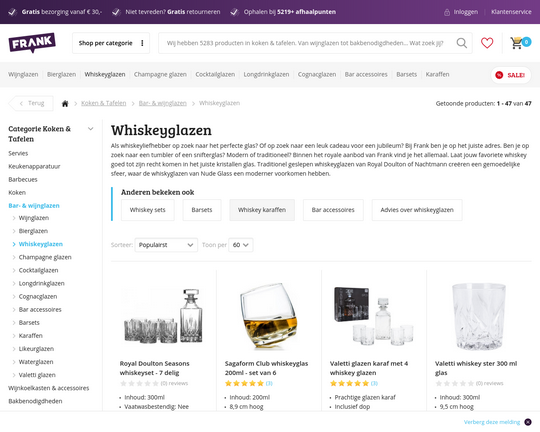Click the SALE! percent badge

pyautogui.click(x=499, y=75)
